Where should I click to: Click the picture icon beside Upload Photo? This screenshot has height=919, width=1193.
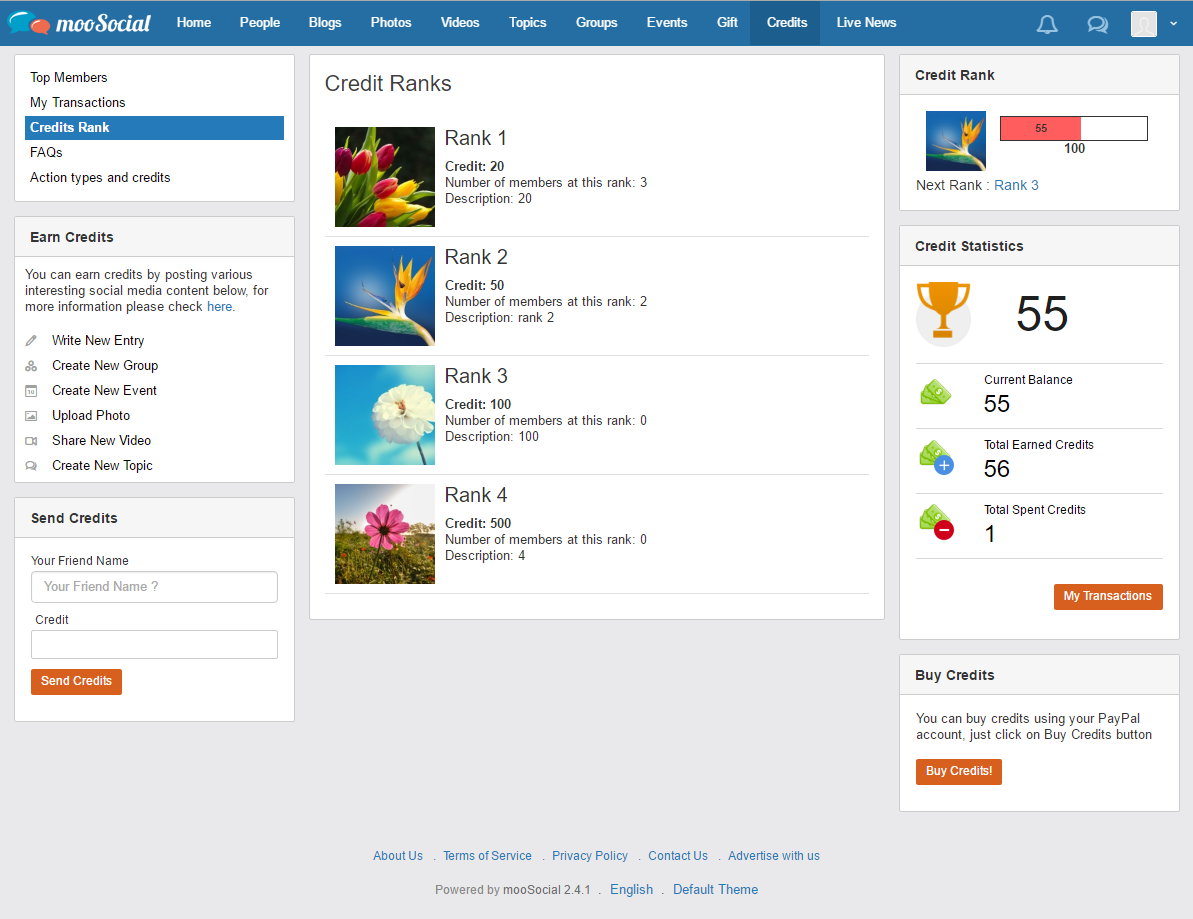pyautogui.click(x=31, y=416)
